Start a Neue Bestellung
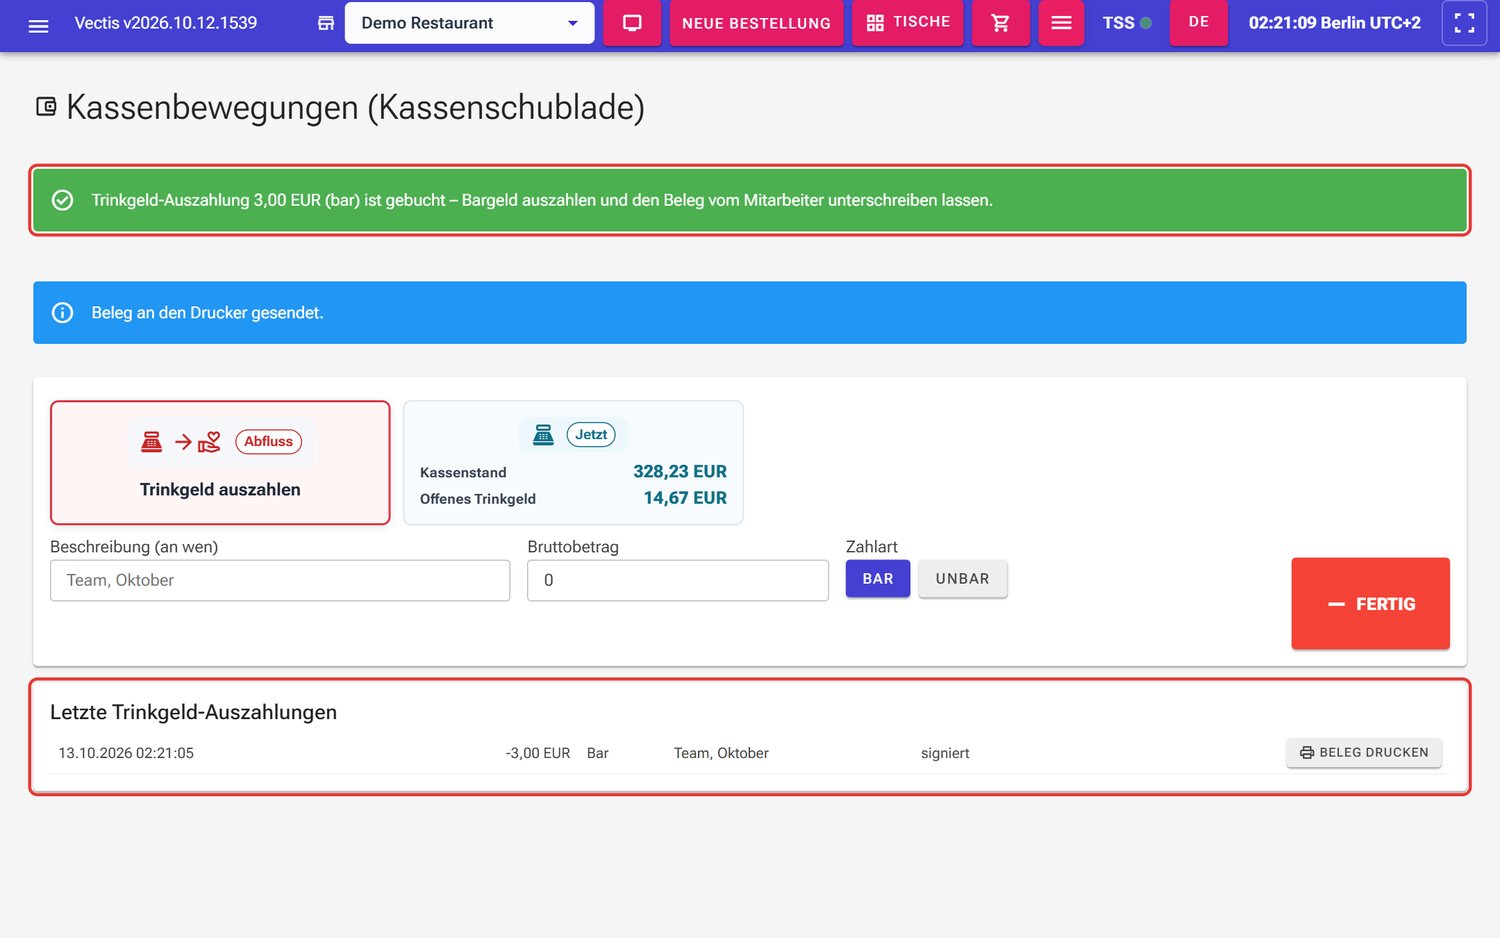 [x=756, y=23]
